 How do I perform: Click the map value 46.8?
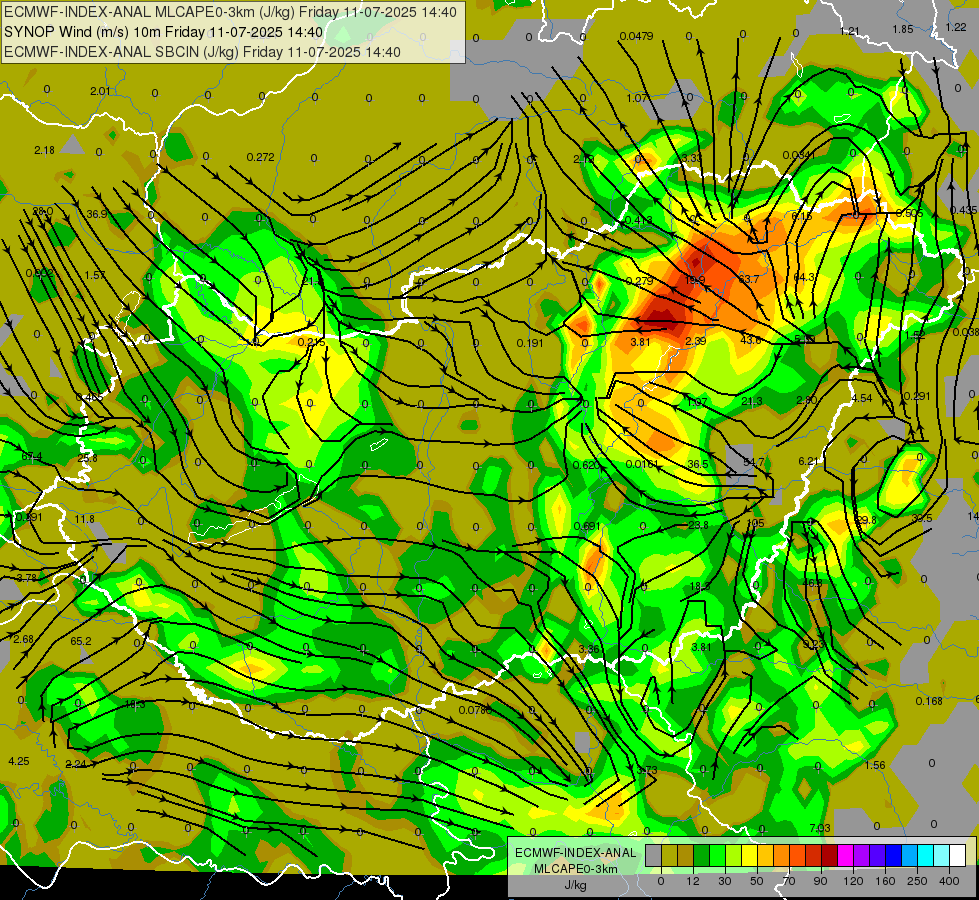[812, 583]
